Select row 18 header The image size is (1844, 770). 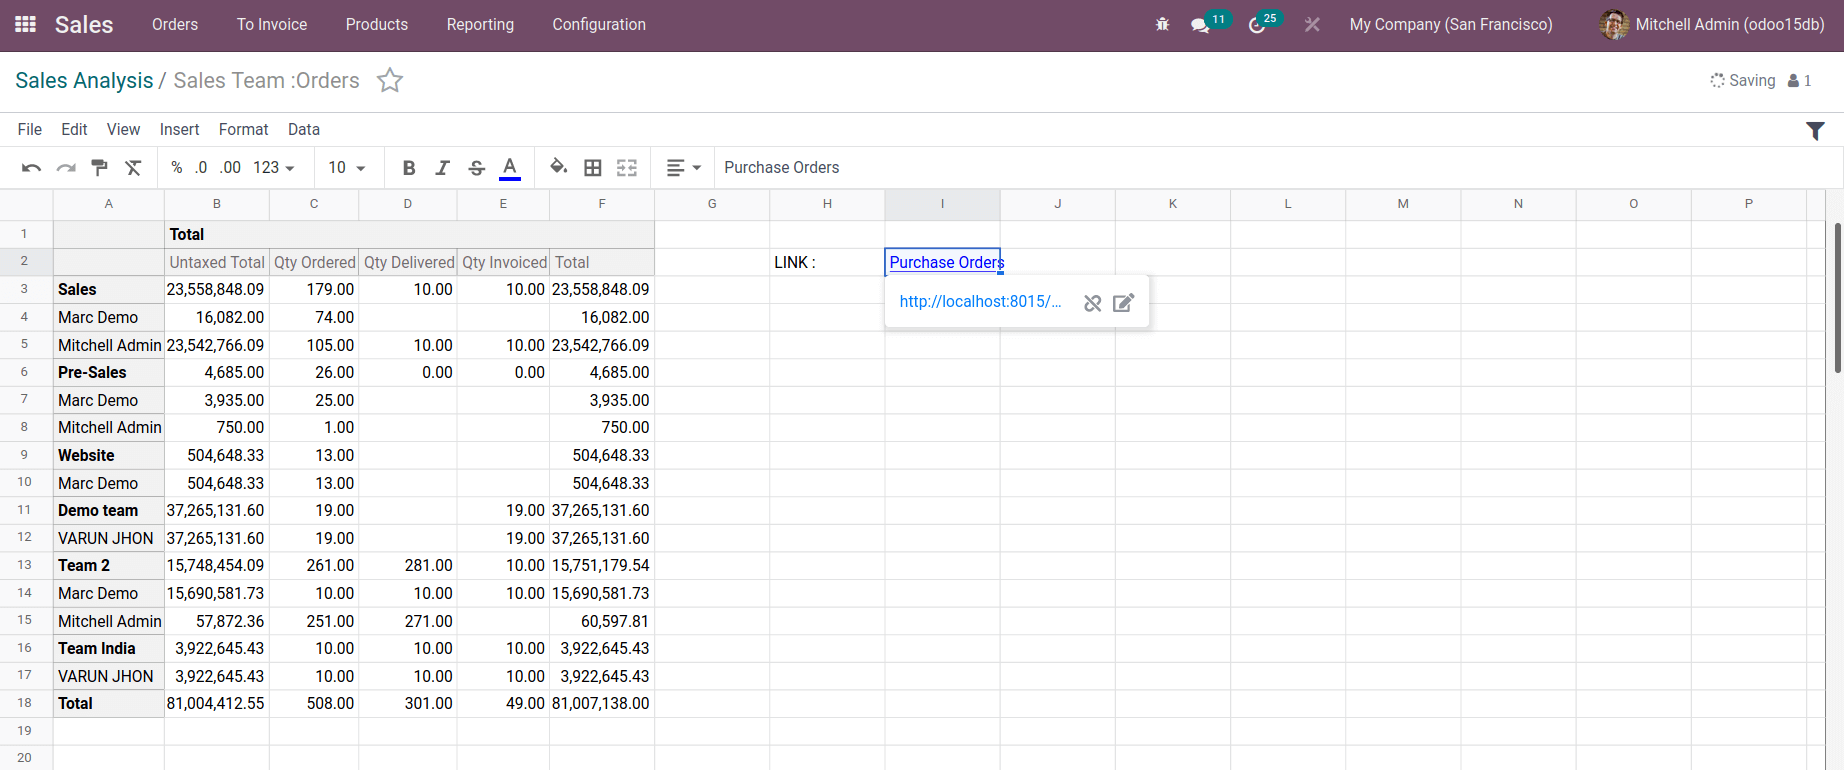click(26, 703)
